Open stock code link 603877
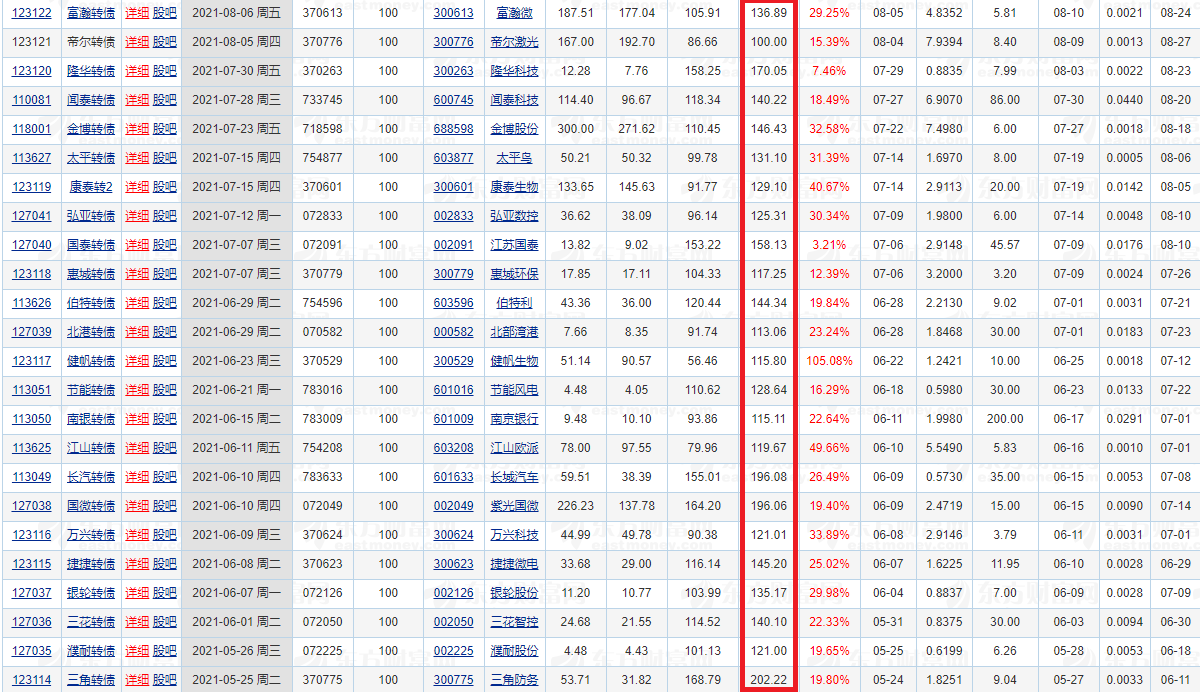This screenshot has height=692, width=1200. pos(454,158)
